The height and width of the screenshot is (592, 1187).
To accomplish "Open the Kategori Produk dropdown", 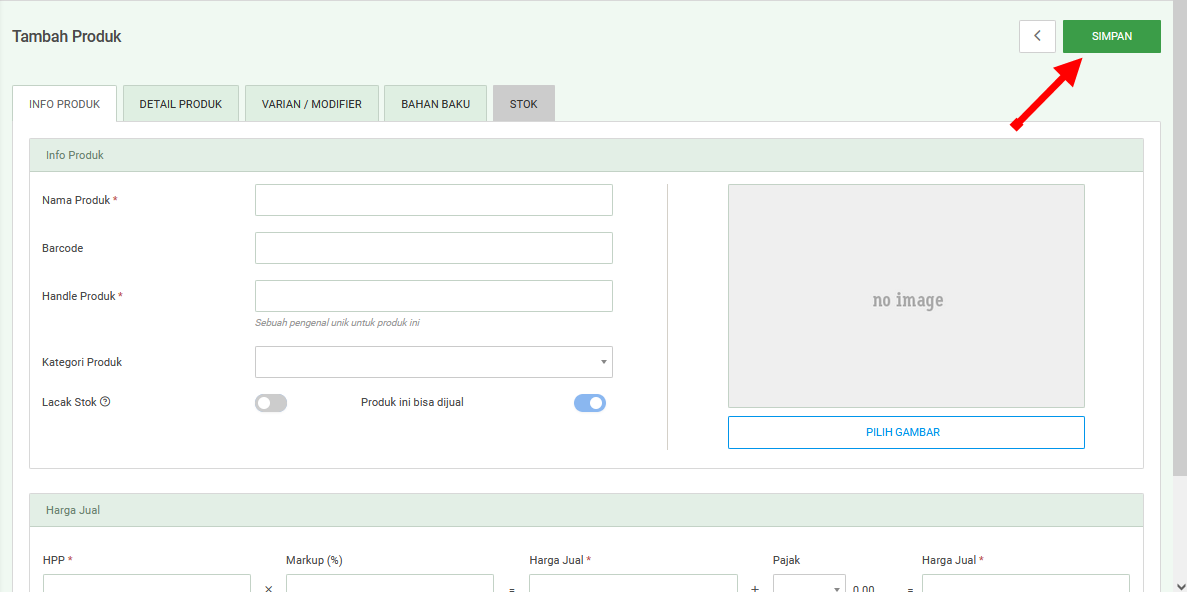I will (x=433, y=362).
